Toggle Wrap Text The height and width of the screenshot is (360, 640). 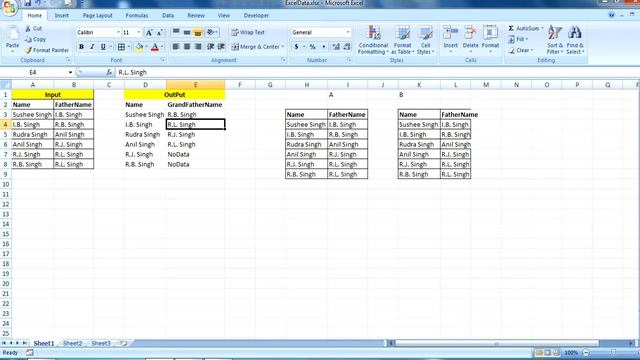(248, 32)
